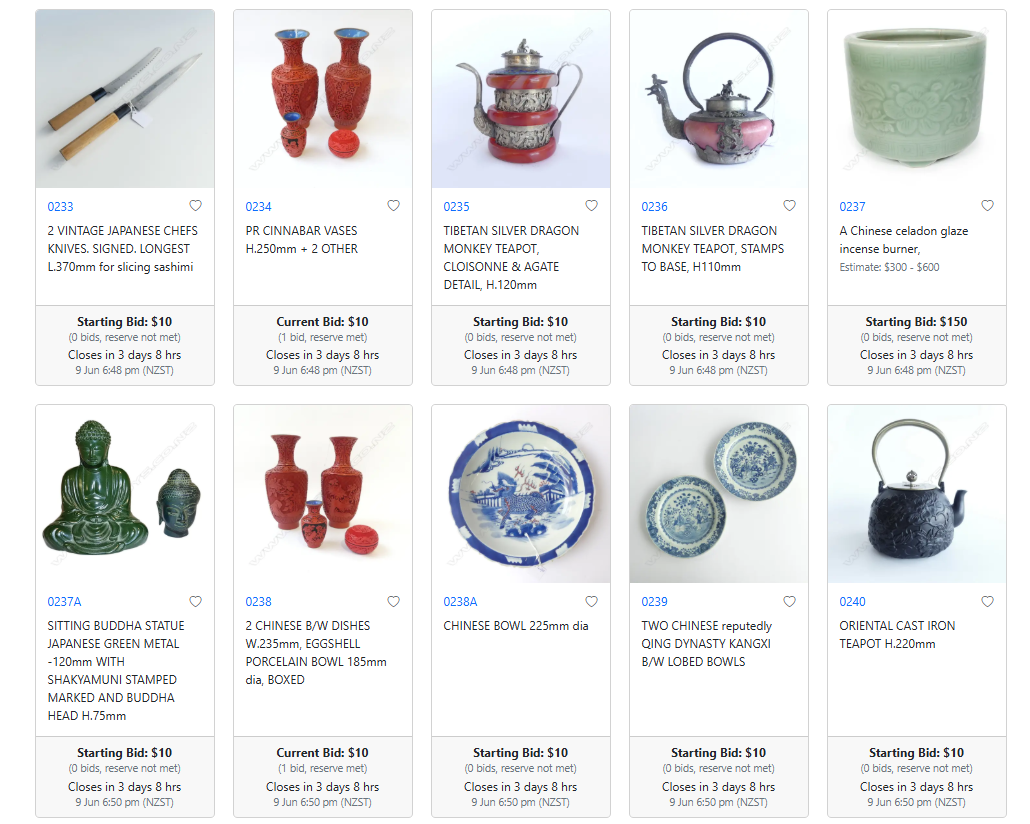The width and height of the screenshot is (1030, 824).
Task: Favorite lot 0239 lobed bowls
Action: click(x=790, y=601)
